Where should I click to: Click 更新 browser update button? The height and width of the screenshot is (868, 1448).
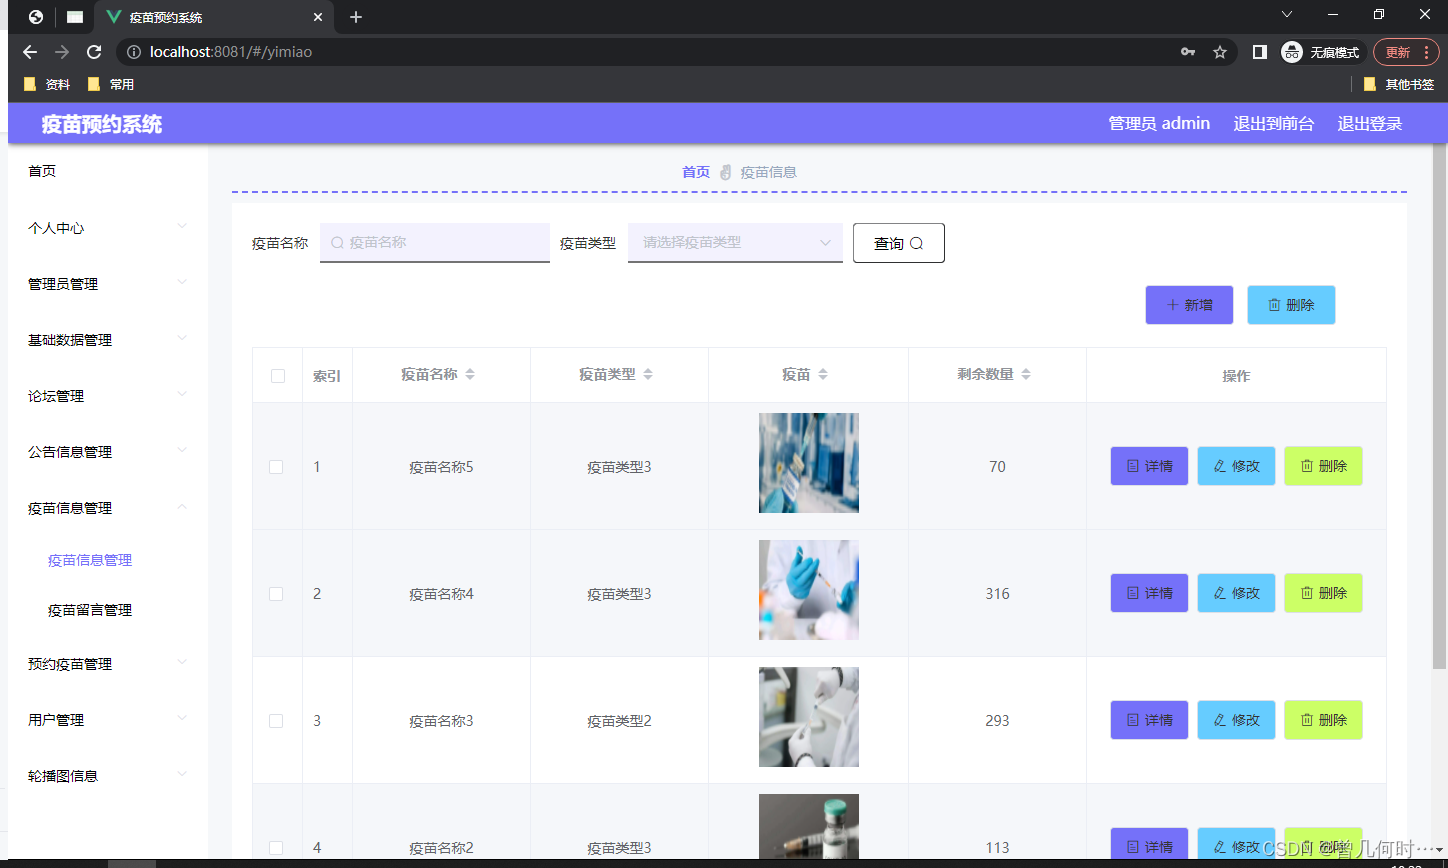(x=1406, y=52)
